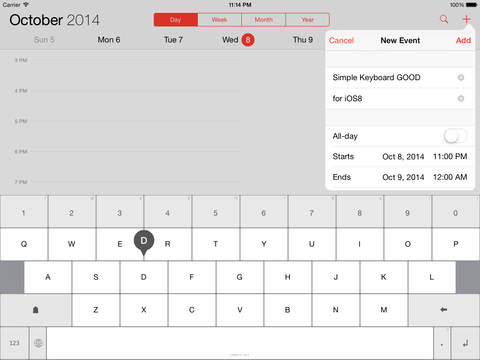Tap the number 1 key
Screen dimensions: 480x360
24,212
